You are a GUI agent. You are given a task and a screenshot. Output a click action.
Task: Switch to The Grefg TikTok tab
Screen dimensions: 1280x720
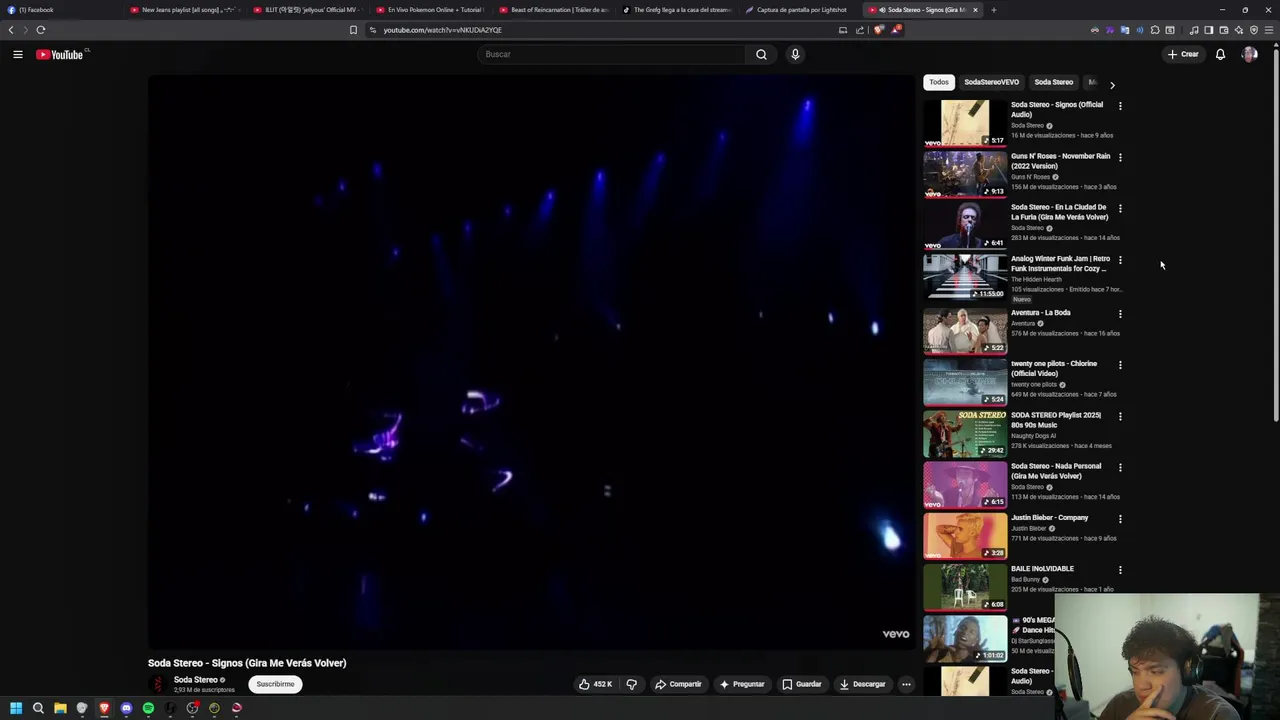point(677,10)
